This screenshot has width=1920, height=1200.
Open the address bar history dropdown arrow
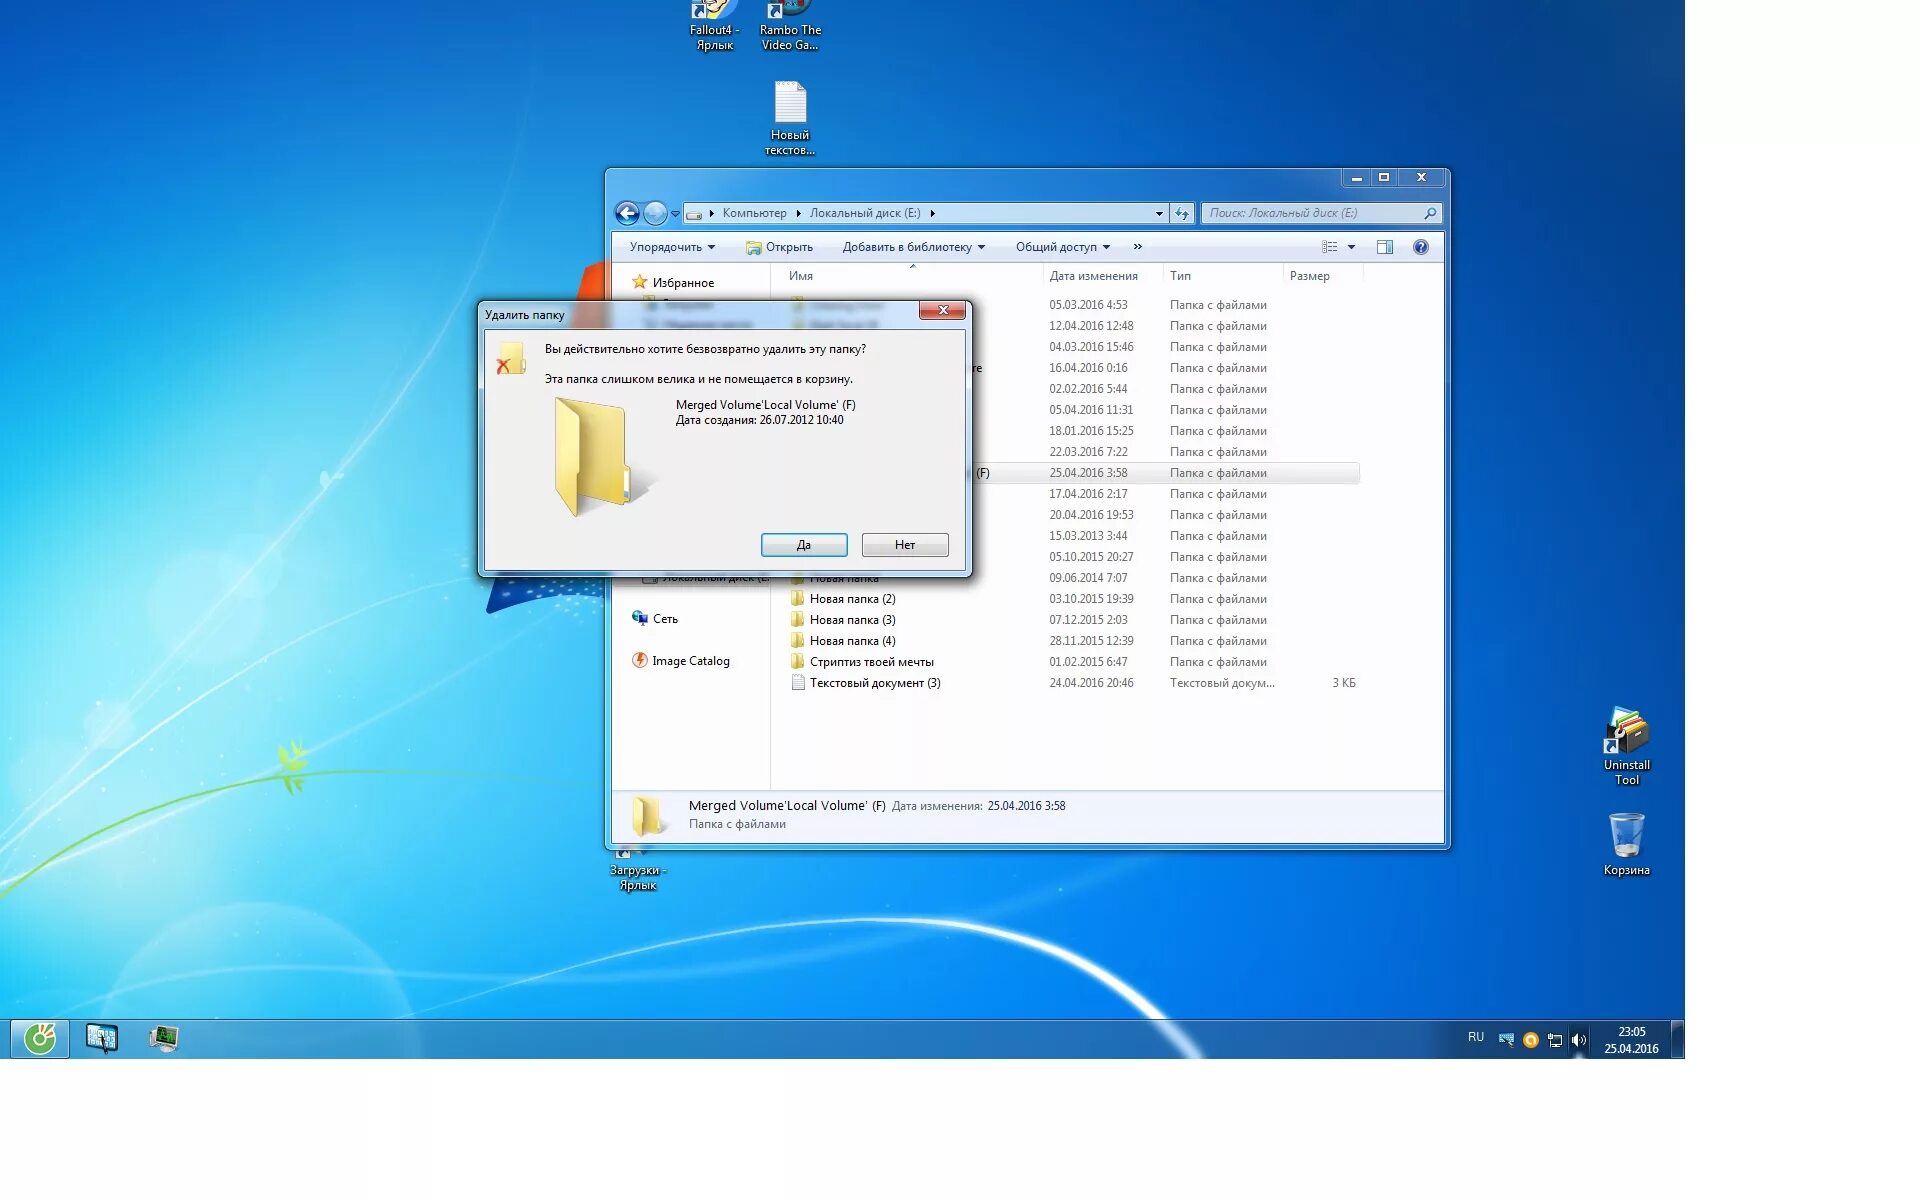pos(1159,213)
